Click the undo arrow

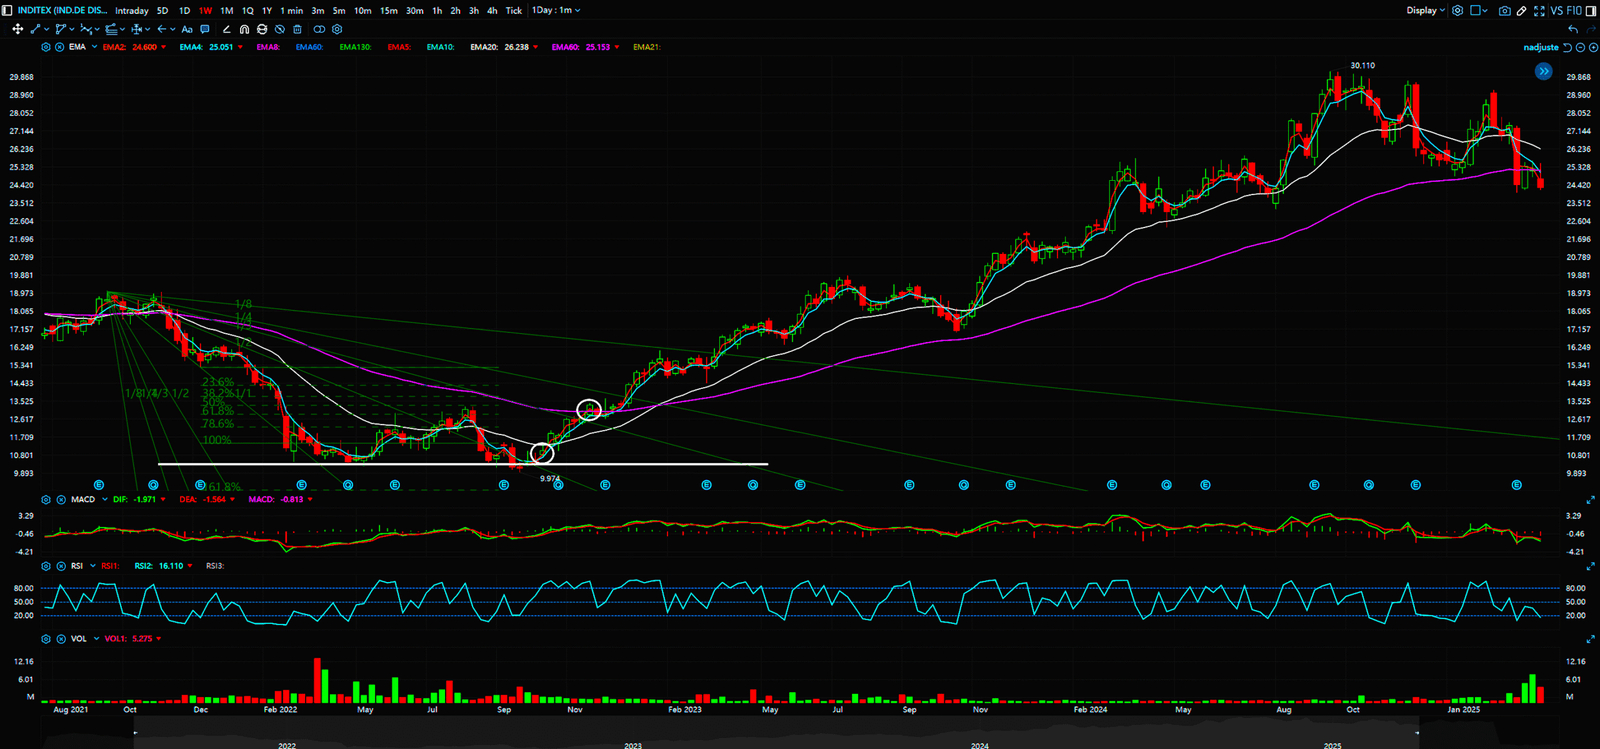(1573, 30)
